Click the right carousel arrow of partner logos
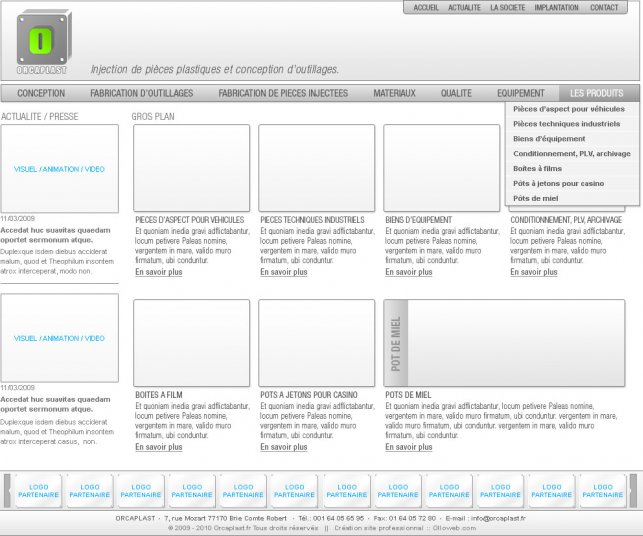This screenshot has width=643, height=536. click(632, 491)
